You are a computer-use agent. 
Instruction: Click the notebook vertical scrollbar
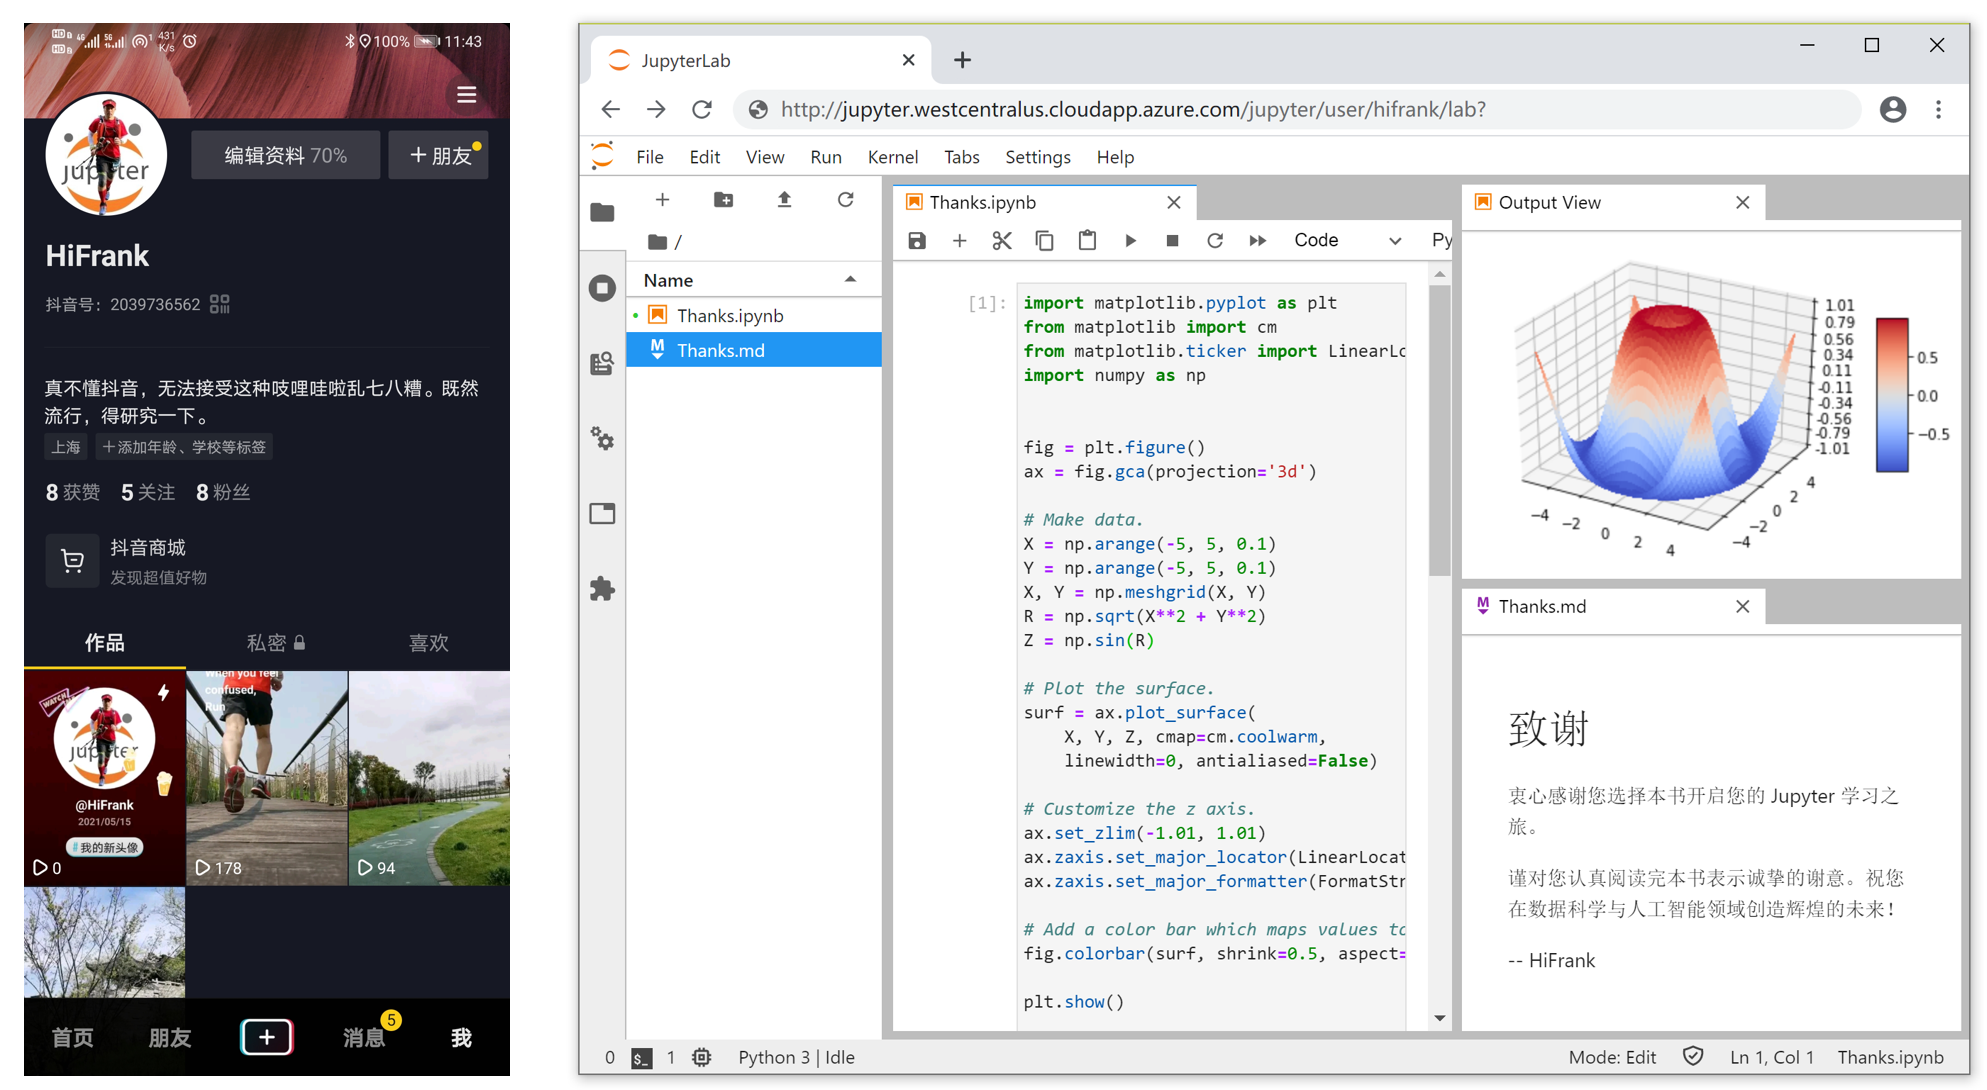click(1439, 430)
